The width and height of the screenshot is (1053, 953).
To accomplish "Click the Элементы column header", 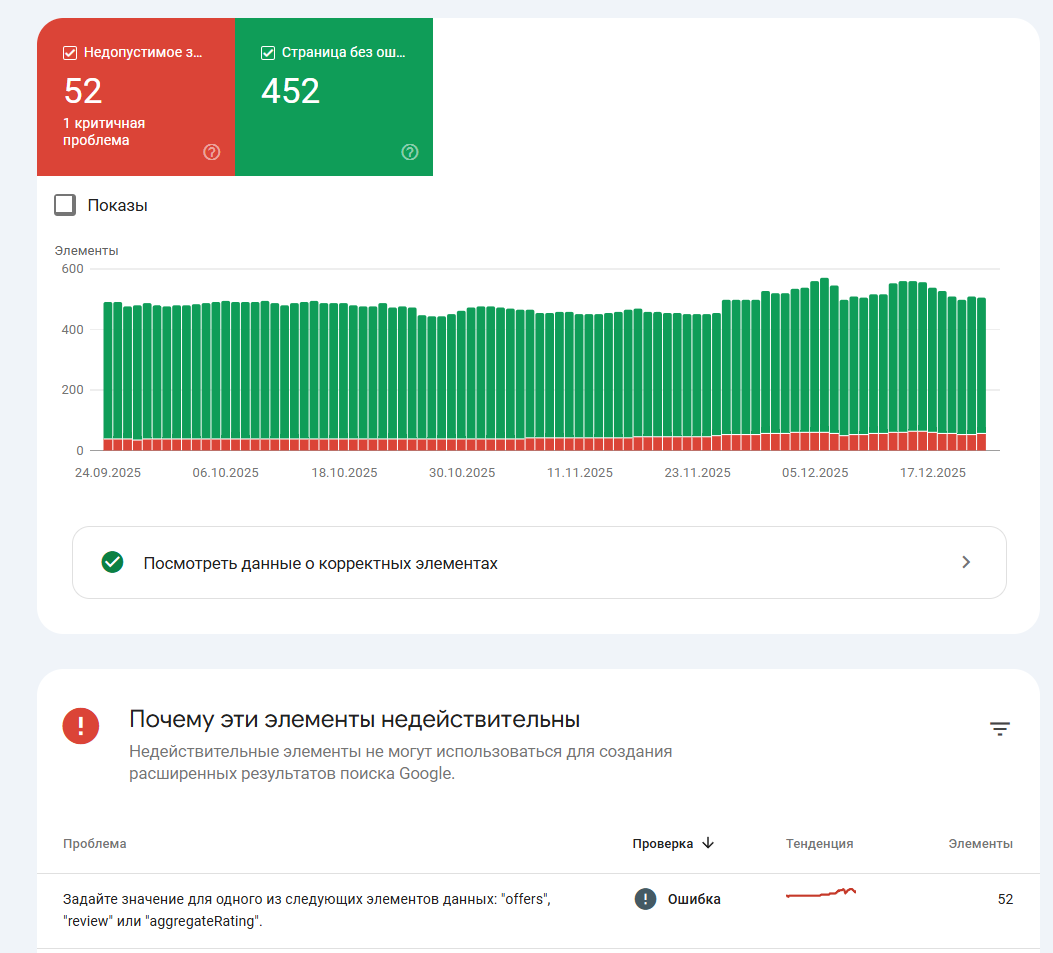I will (980, 844).
